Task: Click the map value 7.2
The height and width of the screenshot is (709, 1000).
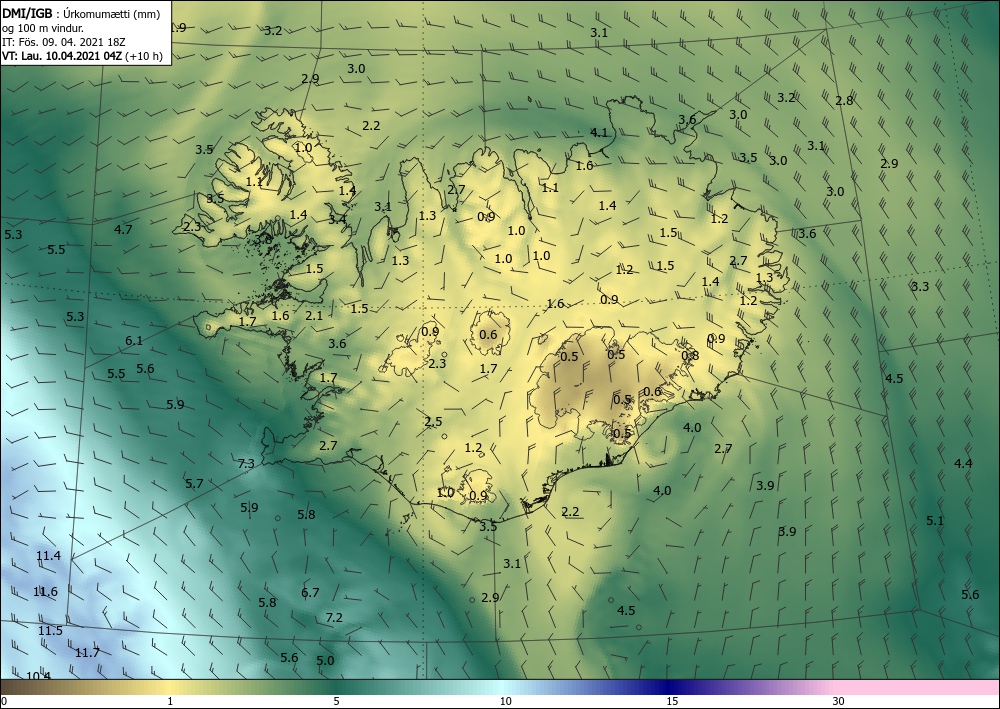Action: tap(334, 617)
